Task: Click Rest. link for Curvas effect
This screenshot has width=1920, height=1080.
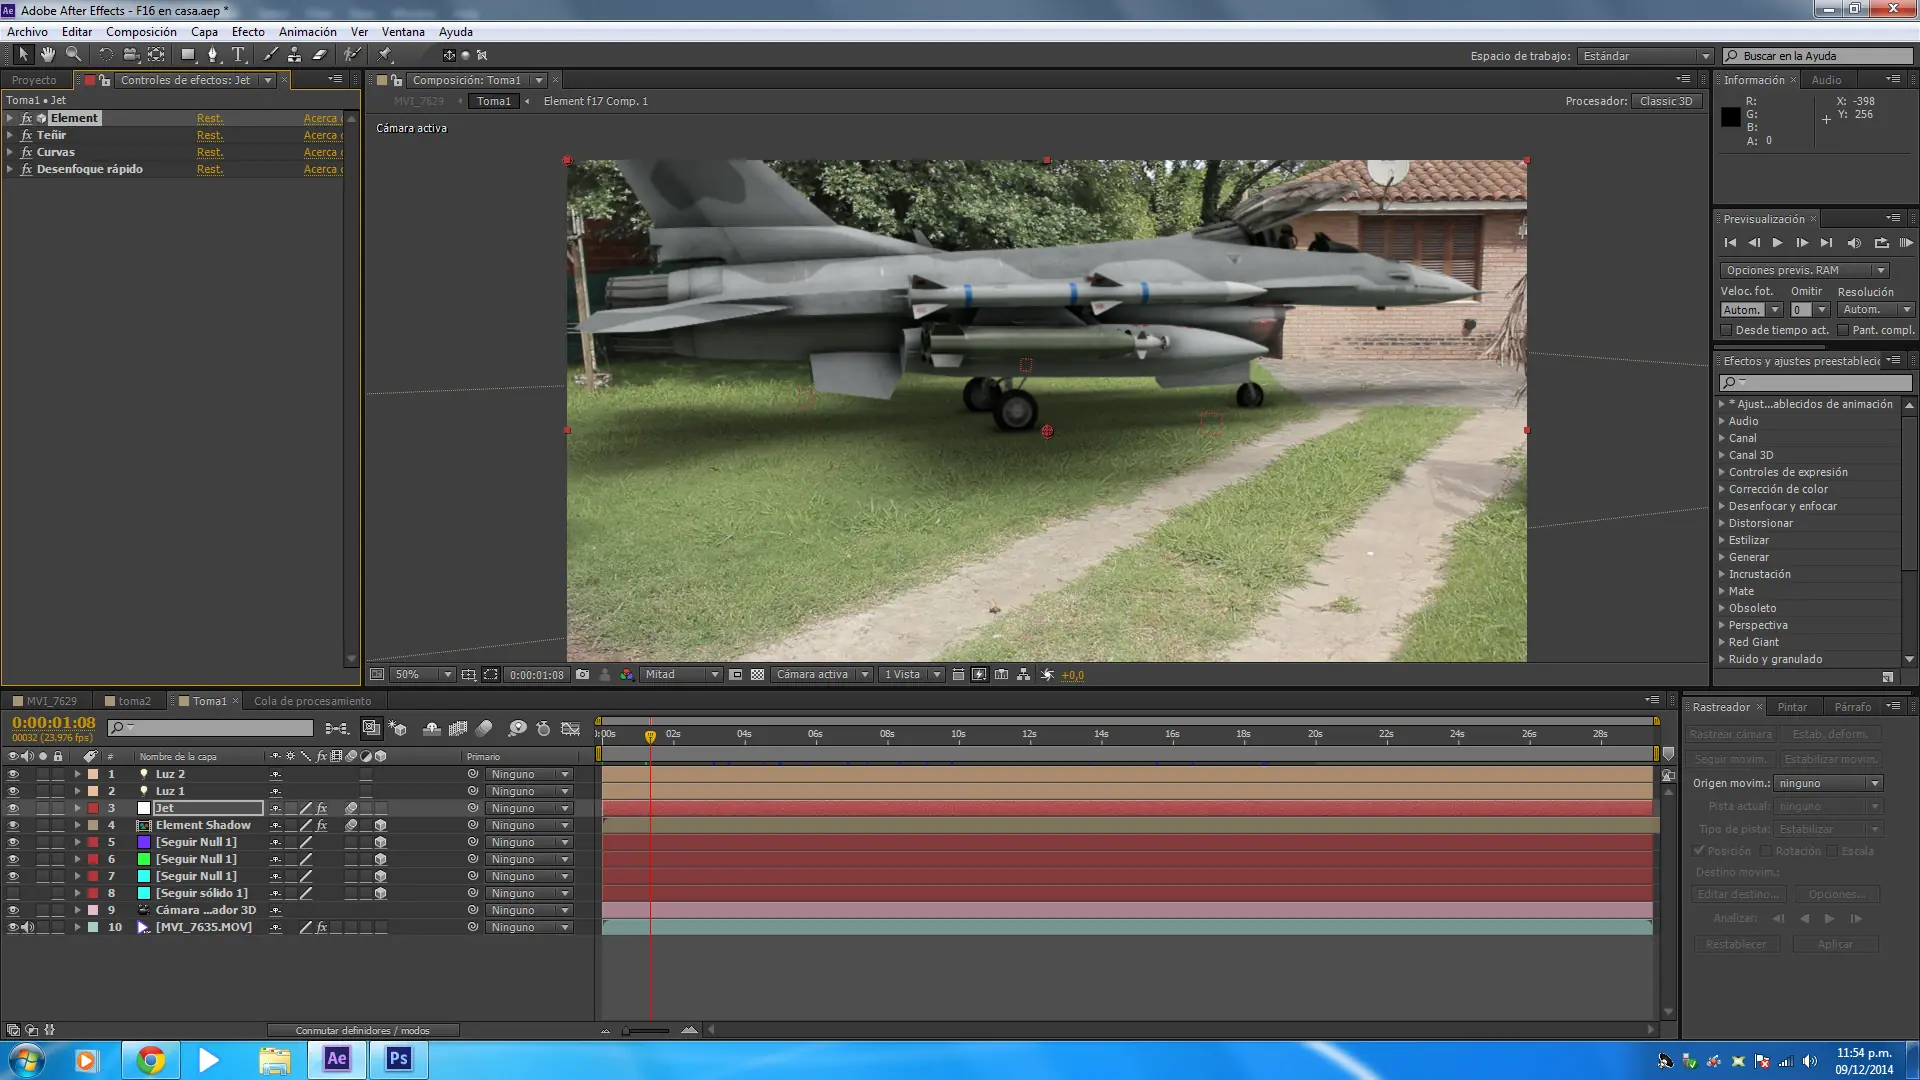Action: 210,152
